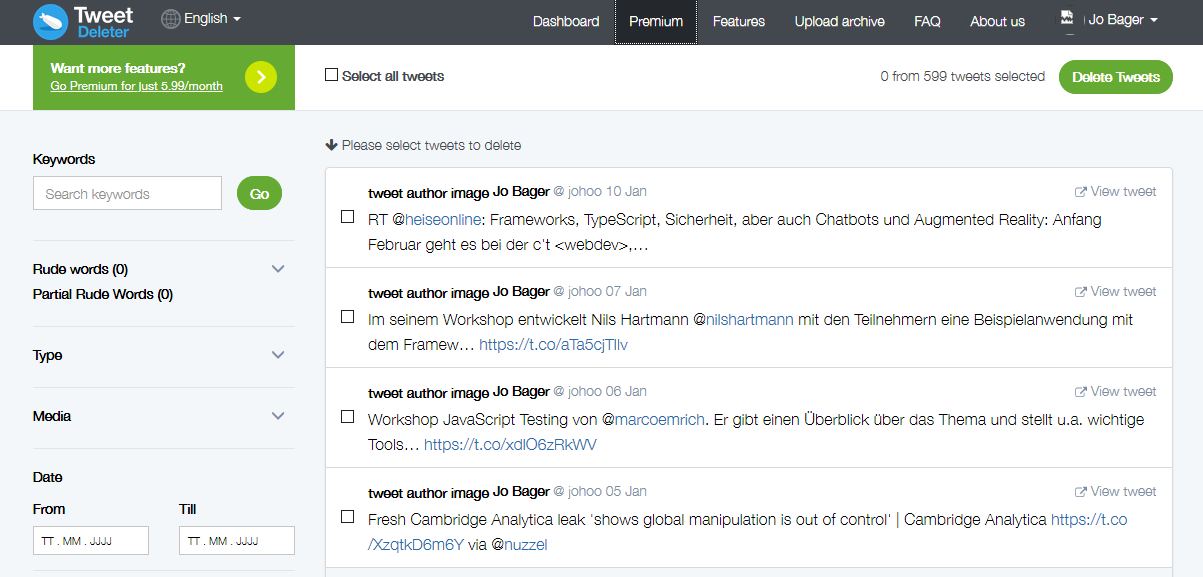Expand the Rude words filter chevron
This screenshot has width=1203, height=577.
tap(278, 269)
